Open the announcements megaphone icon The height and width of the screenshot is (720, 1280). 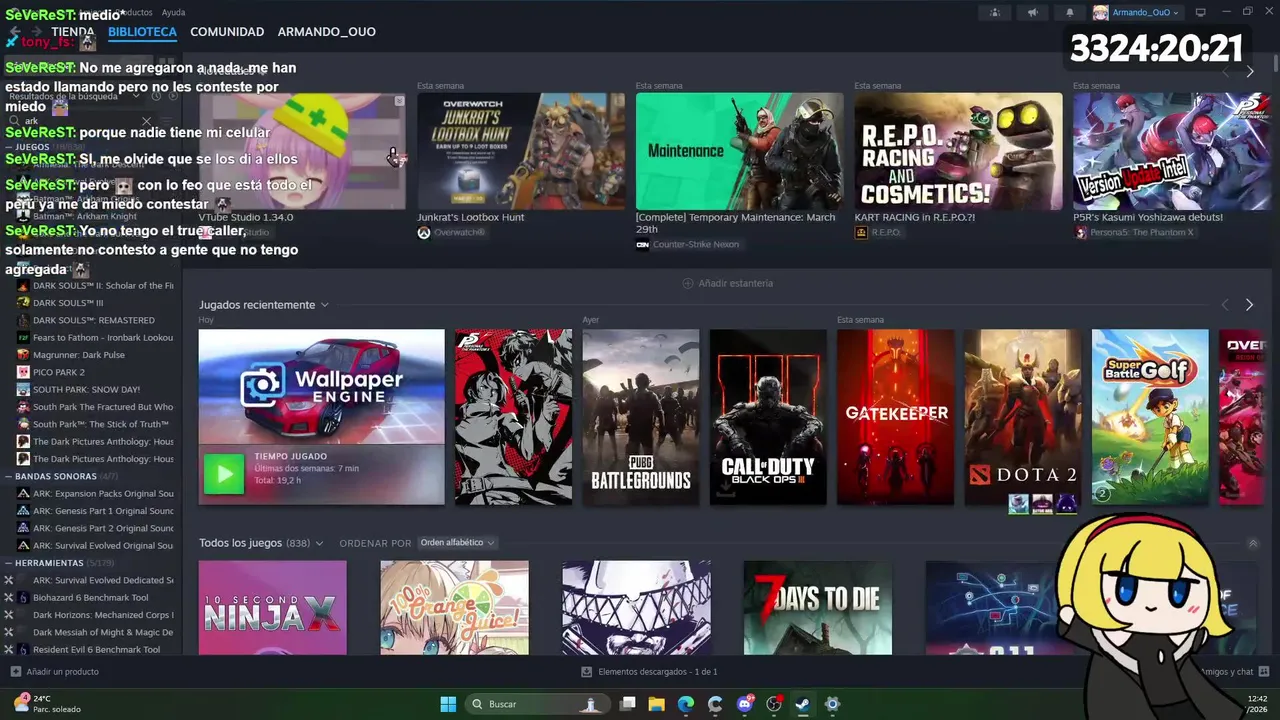coord(1032,12)
